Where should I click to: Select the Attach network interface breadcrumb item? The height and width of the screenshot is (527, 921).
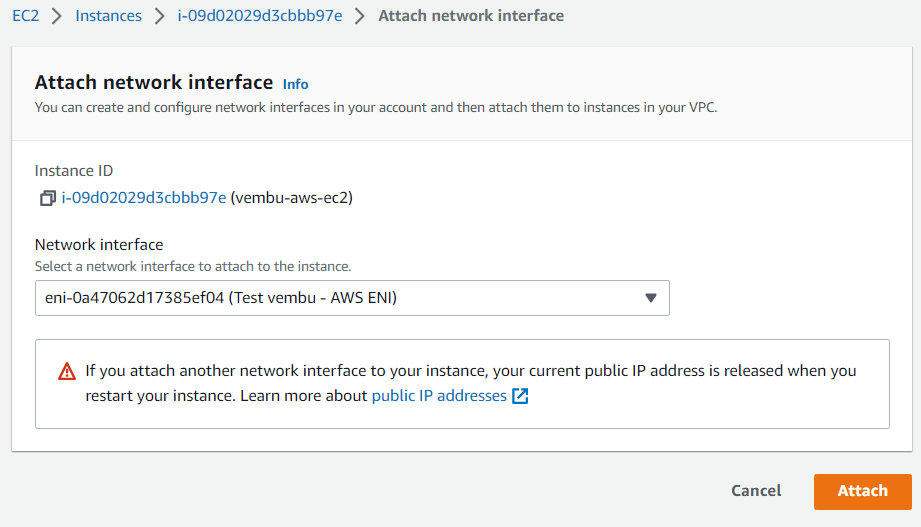click(471, 16)
